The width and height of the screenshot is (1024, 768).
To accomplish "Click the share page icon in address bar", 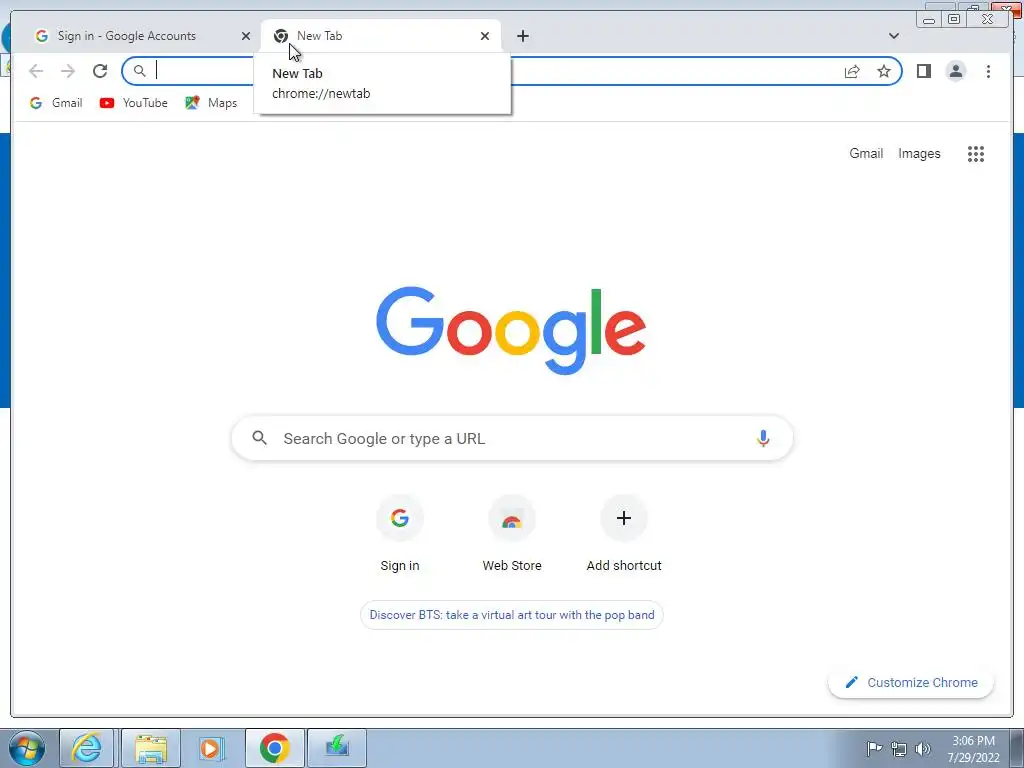I will (x=852, y=71).
